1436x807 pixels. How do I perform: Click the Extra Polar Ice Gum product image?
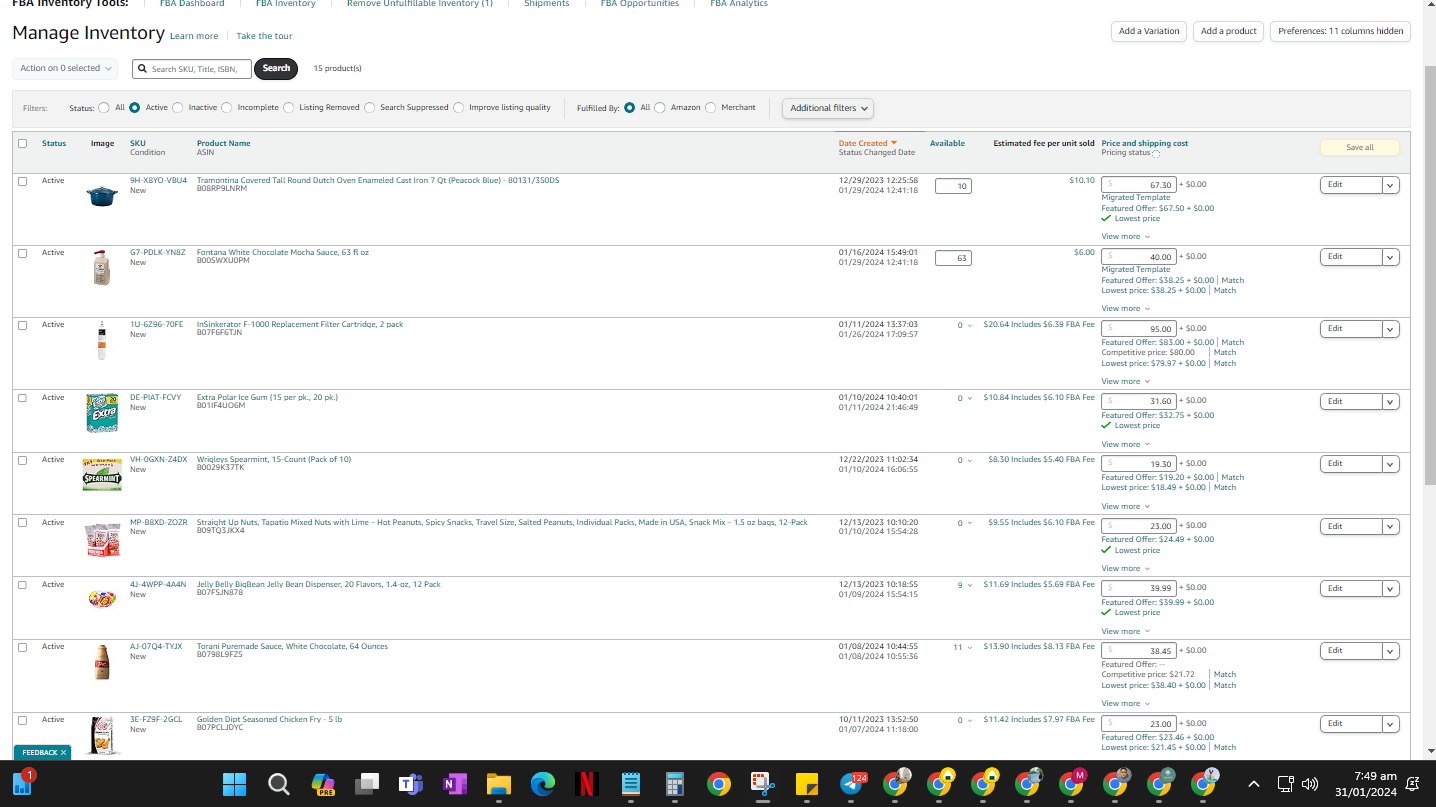click(102, 413)
